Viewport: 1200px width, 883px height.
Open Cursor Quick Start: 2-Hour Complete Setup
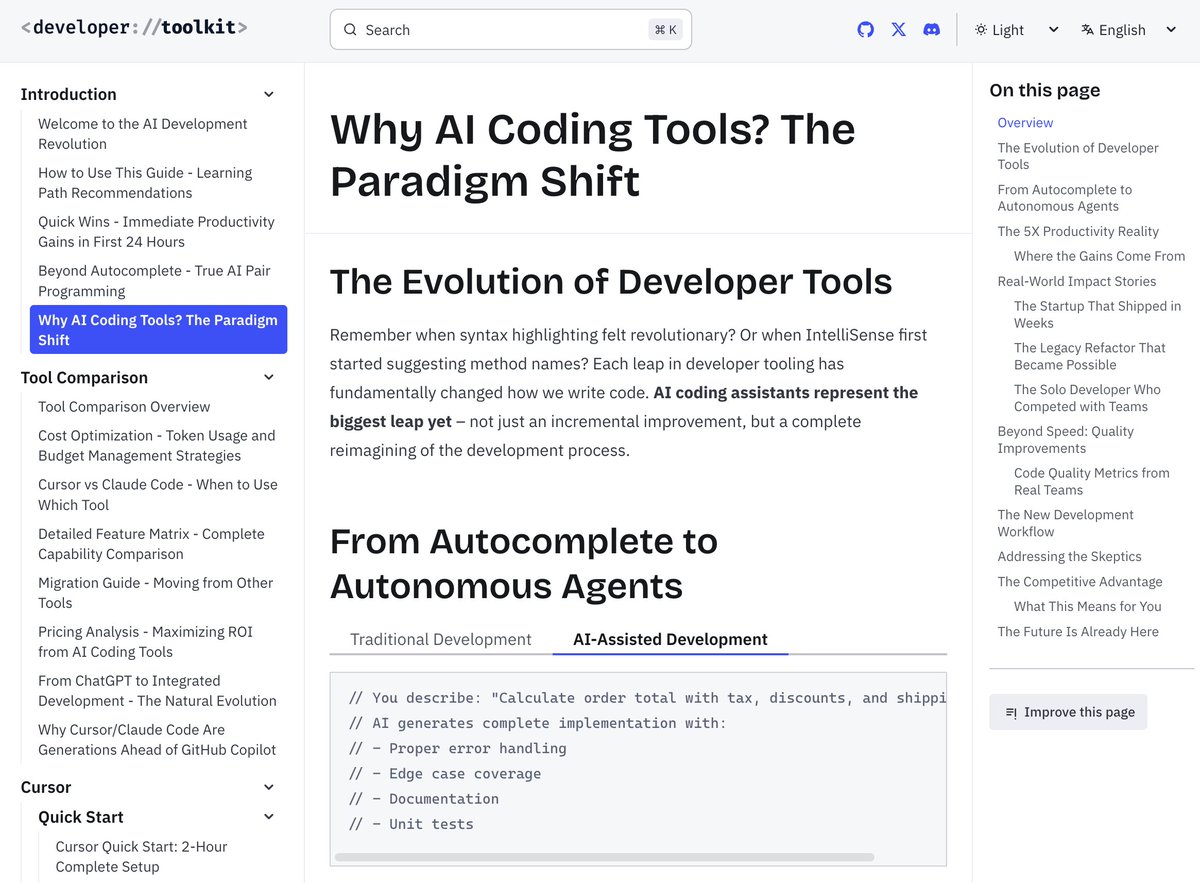(141, 857)
